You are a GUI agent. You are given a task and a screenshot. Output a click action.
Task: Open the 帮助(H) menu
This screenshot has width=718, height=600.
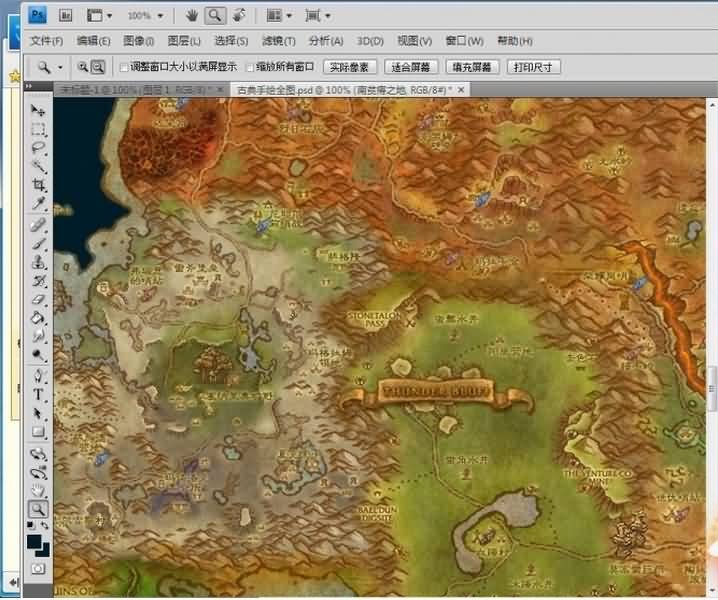coord(515,41)
